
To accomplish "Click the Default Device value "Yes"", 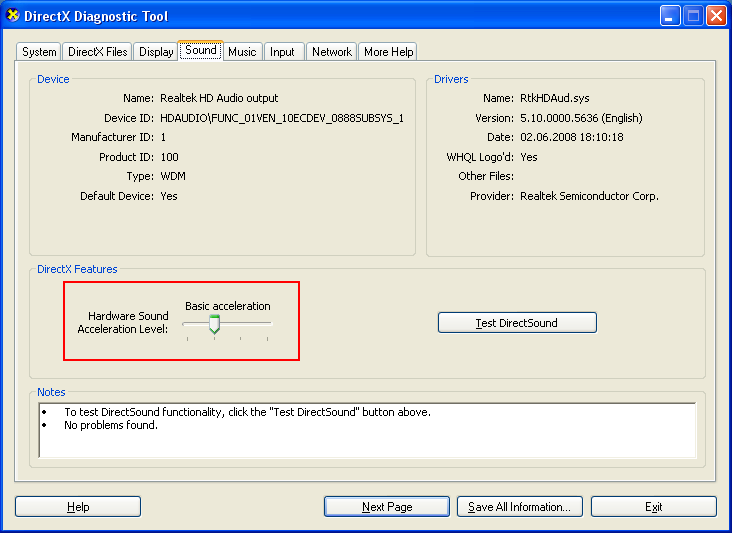I will click(169, 196).
